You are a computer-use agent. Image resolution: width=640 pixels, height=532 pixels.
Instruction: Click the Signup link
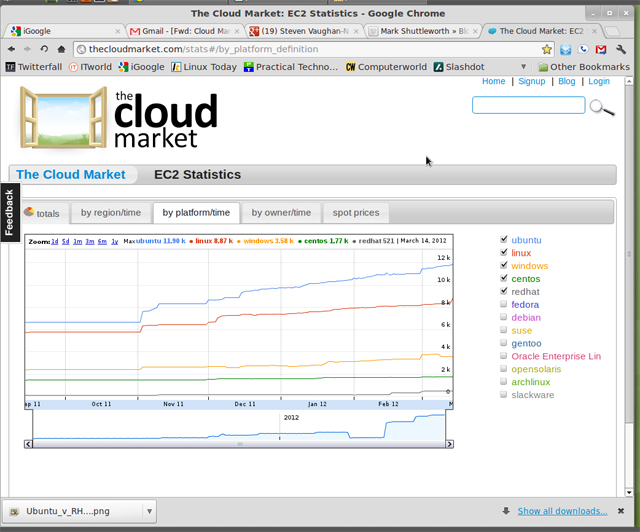tap(531, 81)
